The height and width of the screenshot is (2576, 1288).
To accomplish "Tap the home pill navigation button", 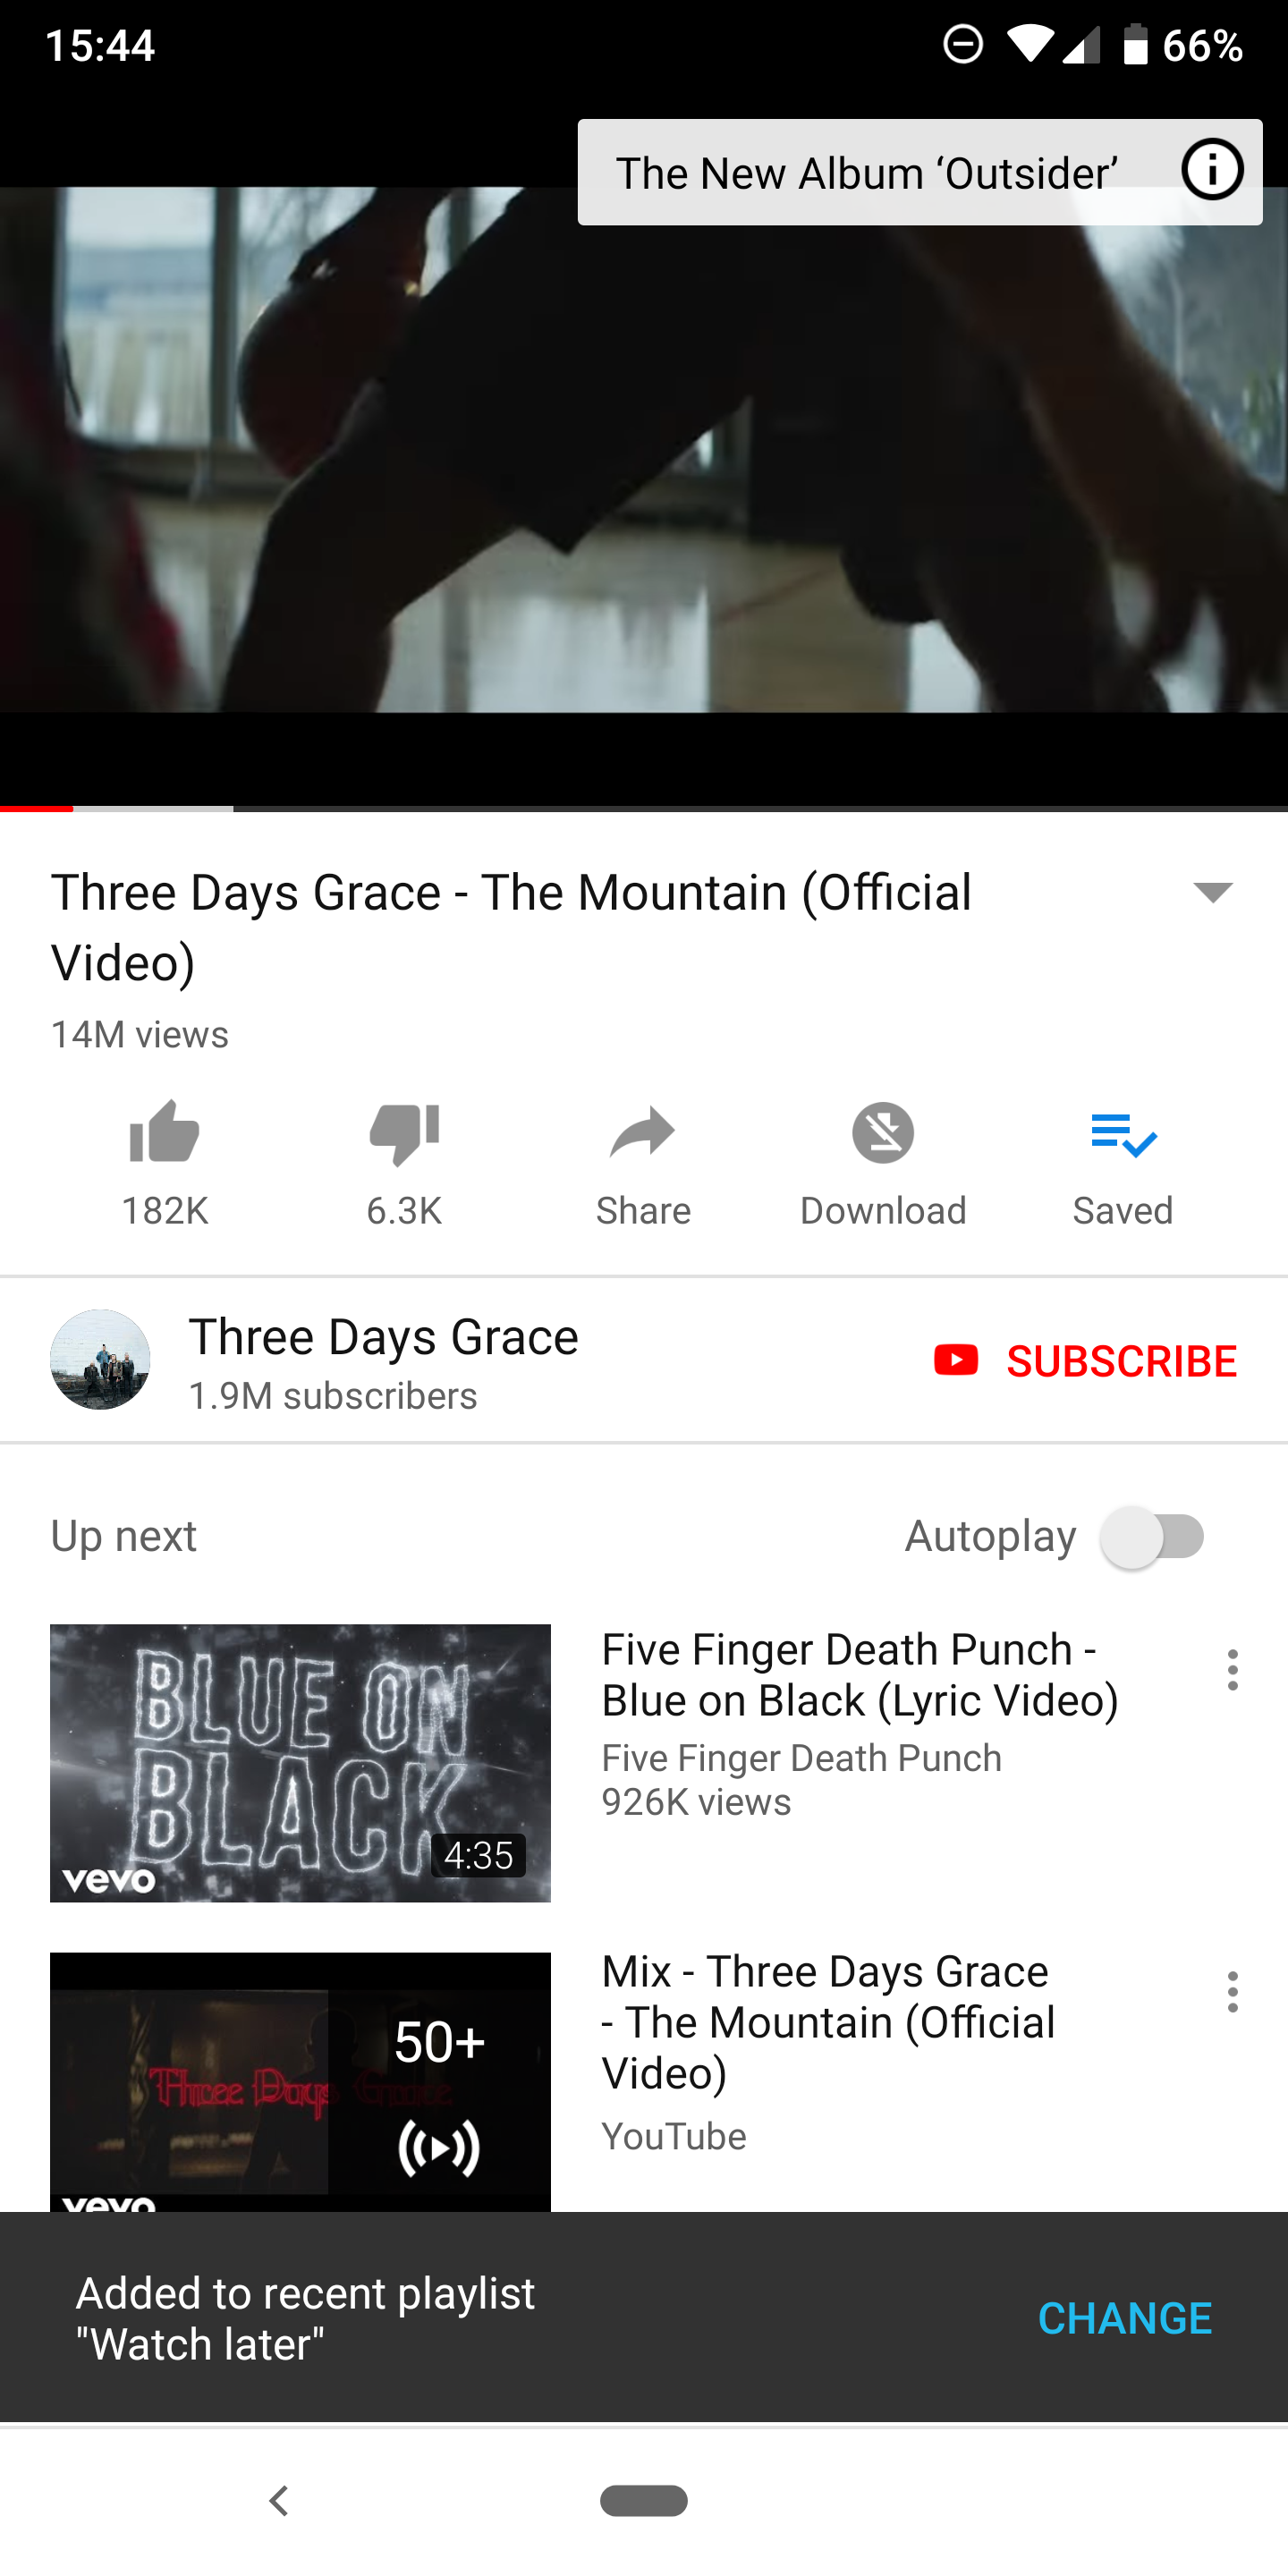I will 644,2500.
